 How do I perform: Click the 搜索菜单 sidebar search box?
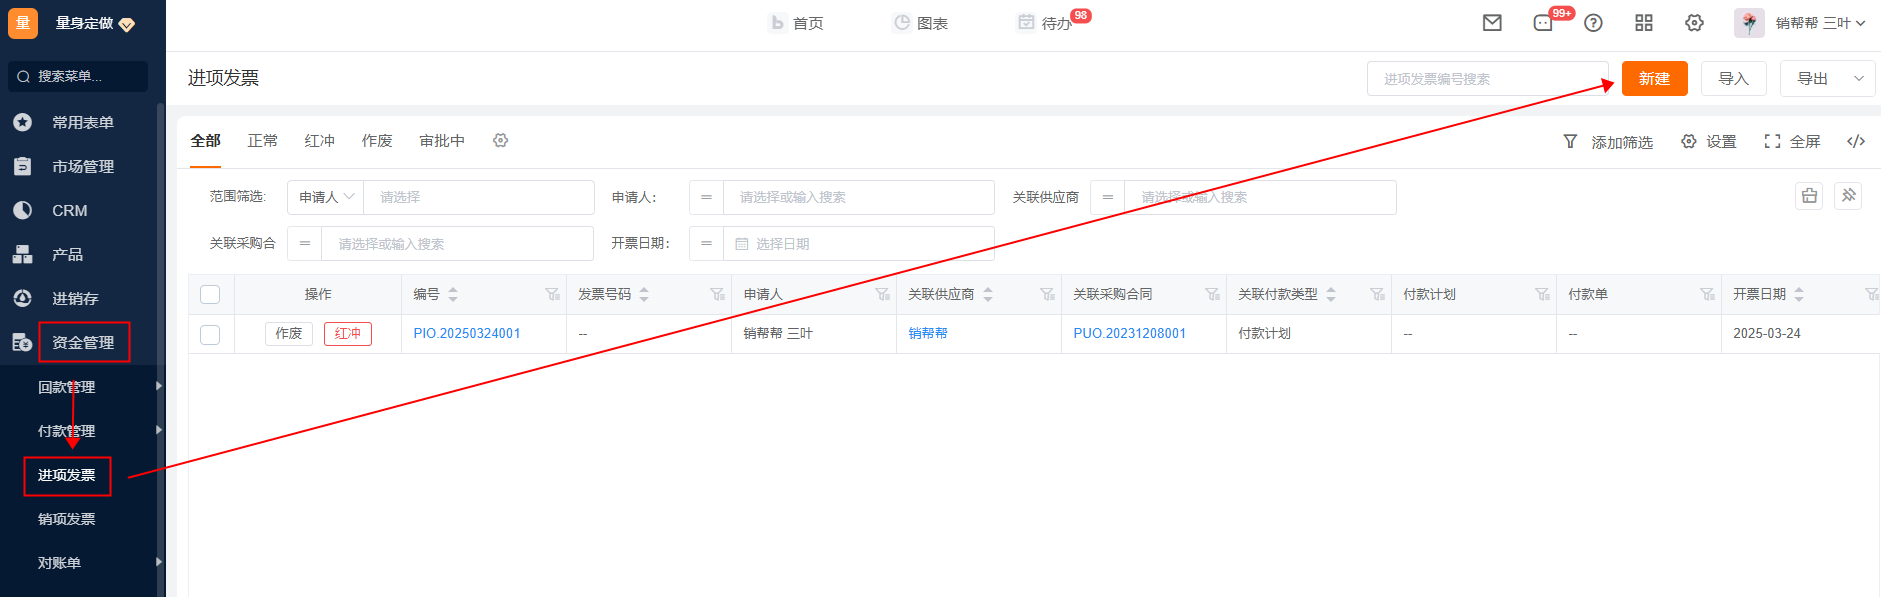point(78,76)
